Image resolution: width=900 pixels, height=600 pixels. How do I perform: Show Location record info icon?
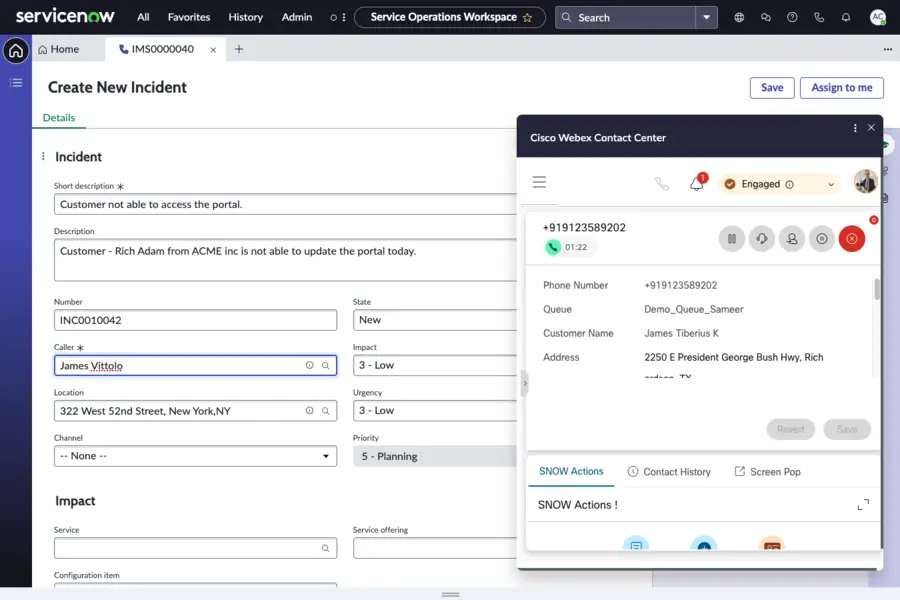click(309, 411)
